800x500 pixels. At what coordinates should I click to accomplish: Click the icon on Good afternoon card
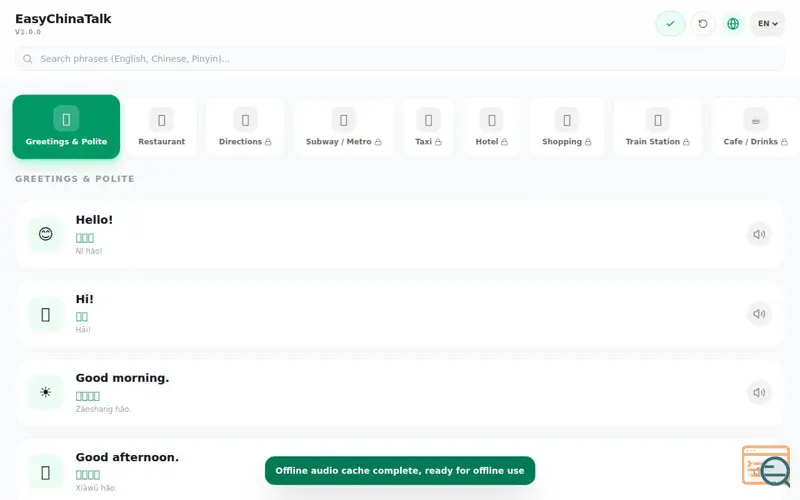pyautogui.click(x=45, y=472)
